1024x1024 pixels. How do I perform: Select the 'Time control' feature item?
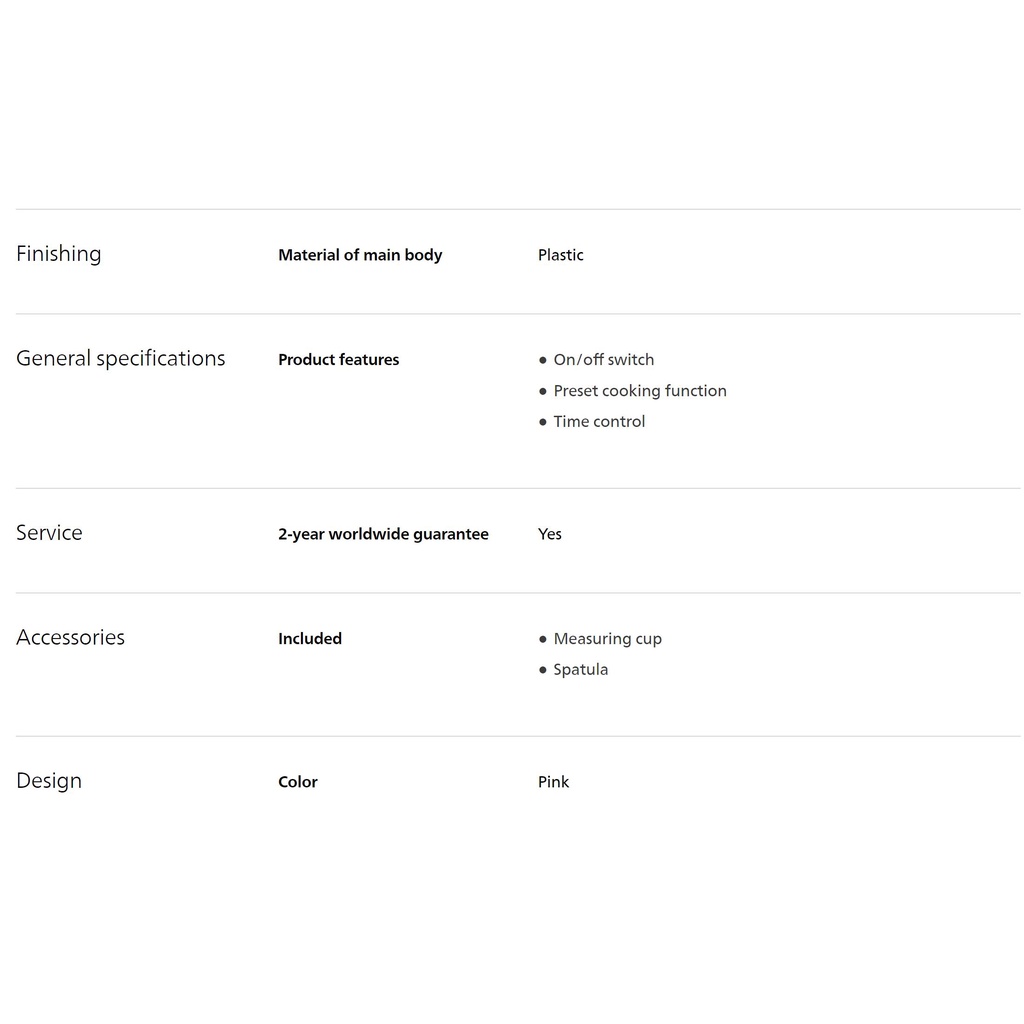[599, 422]
